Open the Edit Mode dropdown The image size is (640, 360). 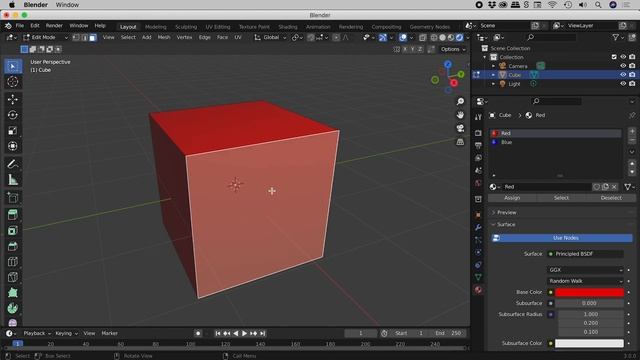pyautogui.click(x=45, y=38)
